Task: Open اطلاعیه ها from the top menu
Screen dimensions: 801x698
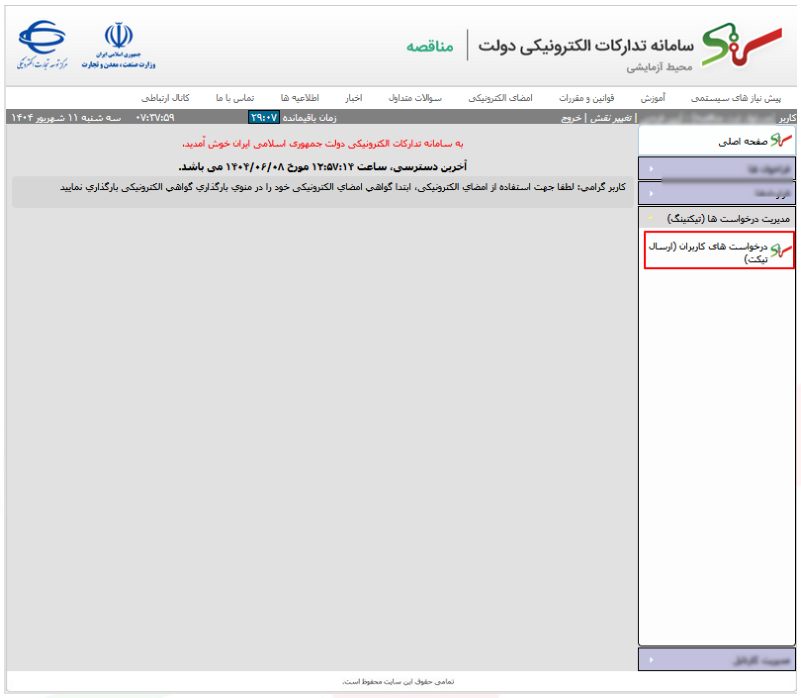Action: pyautogui.click(x=300, y=98)
